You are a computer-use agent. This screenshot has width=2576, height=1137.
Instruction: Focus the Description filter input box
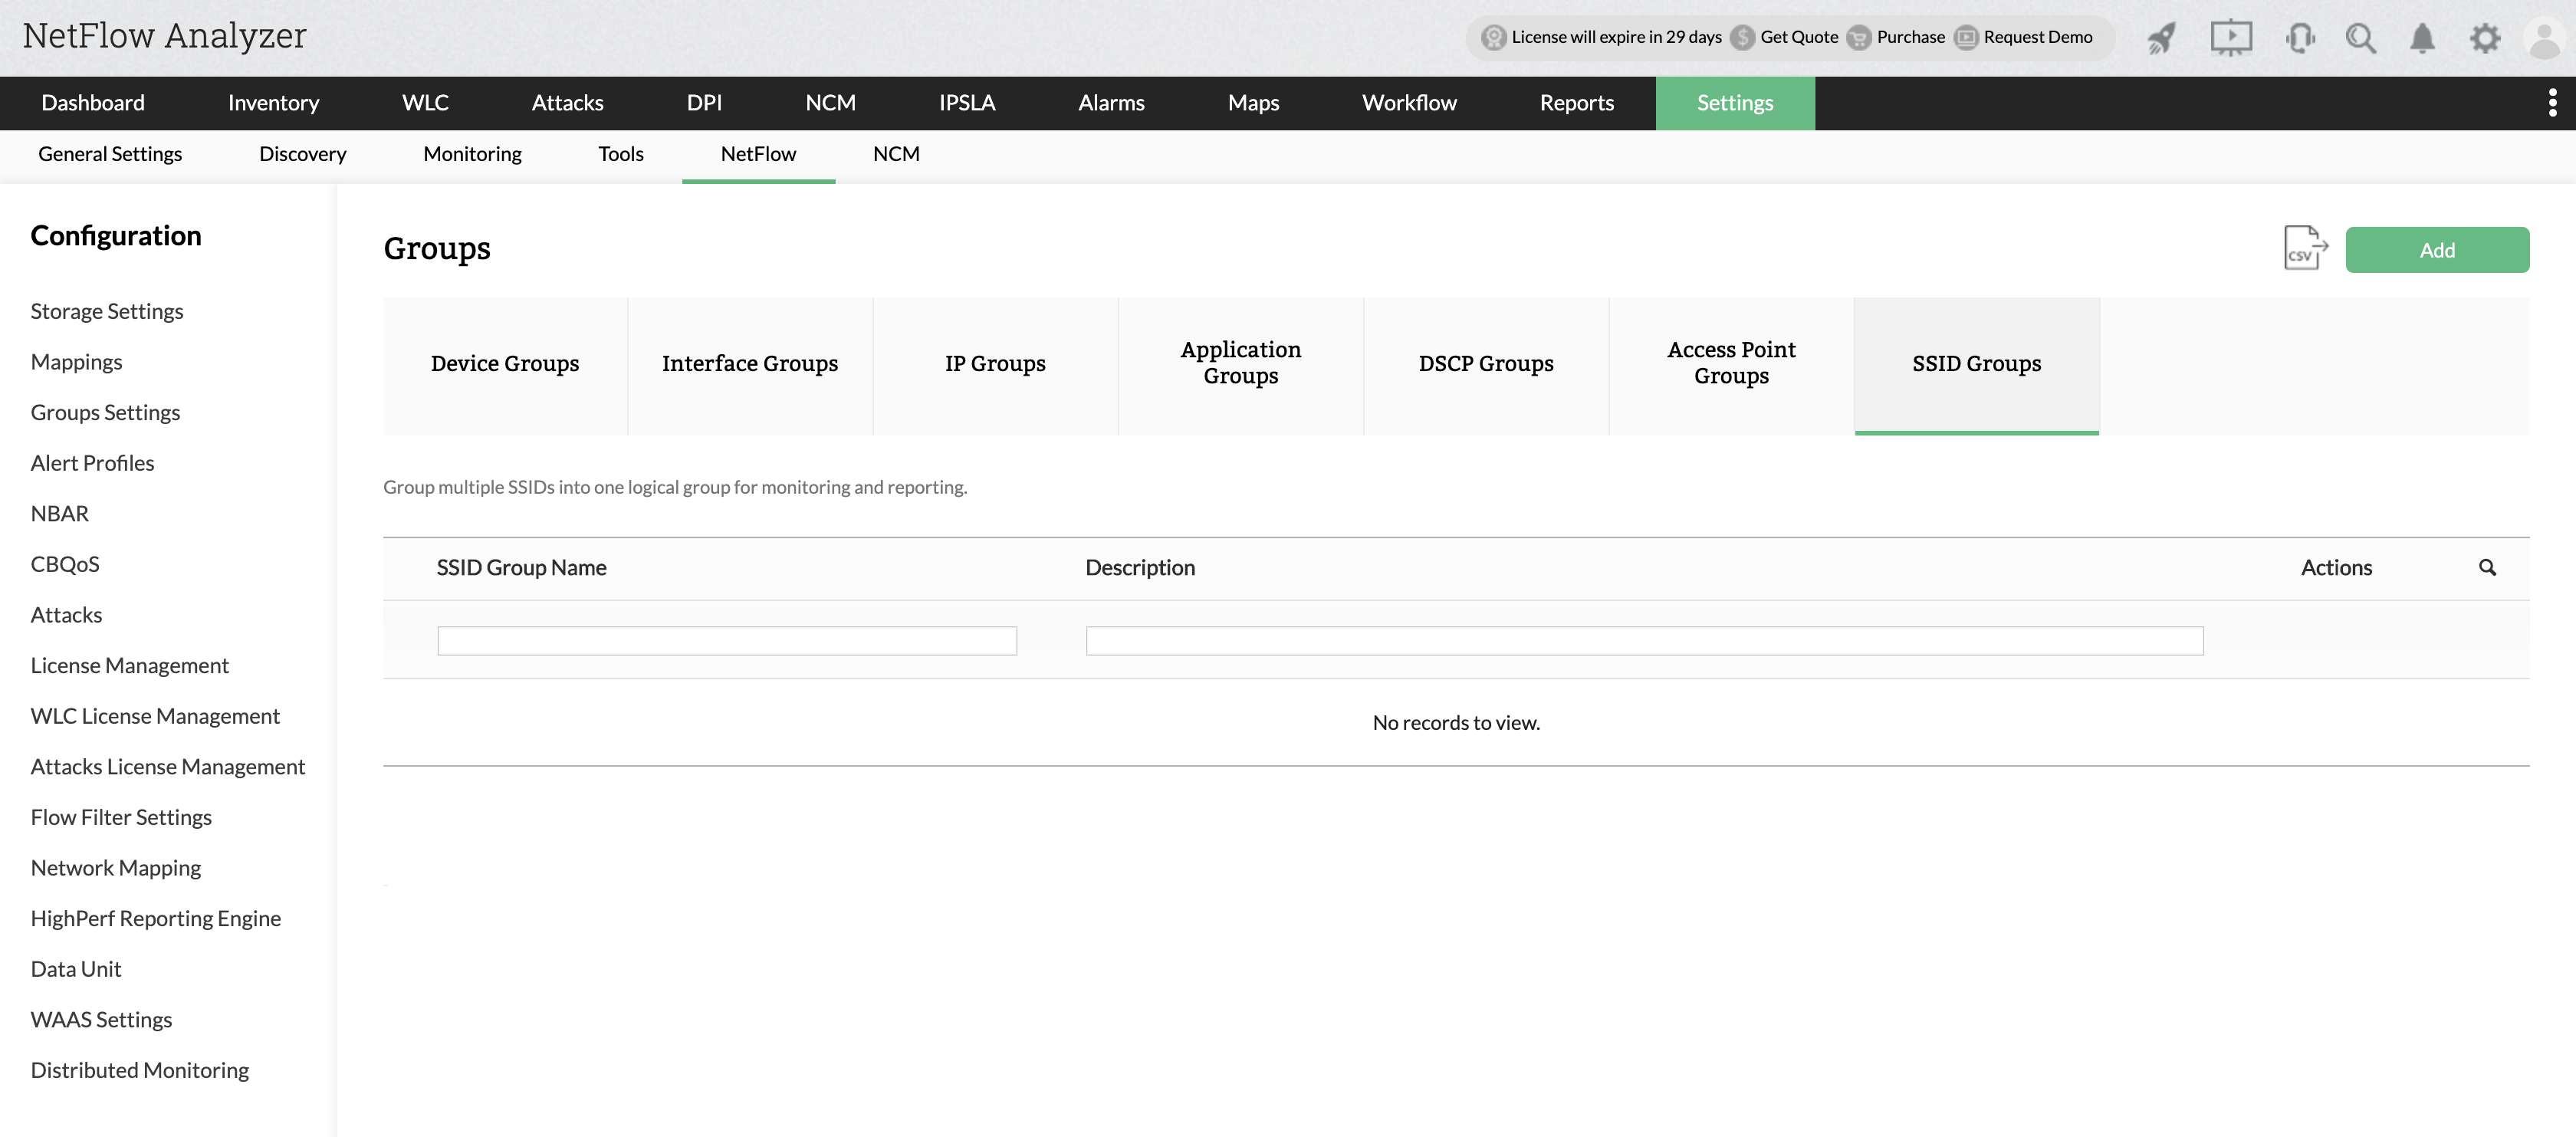click(x=1644, y=640)
